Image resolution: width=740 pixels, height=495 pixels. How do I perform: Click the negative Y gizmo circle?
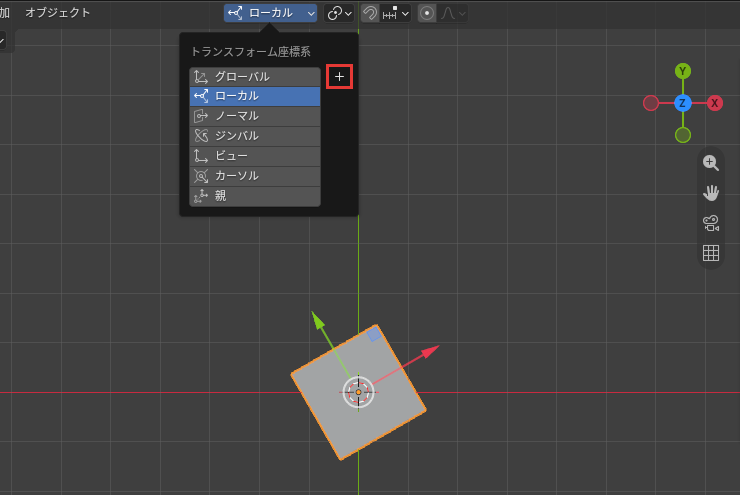pos(682,135)
